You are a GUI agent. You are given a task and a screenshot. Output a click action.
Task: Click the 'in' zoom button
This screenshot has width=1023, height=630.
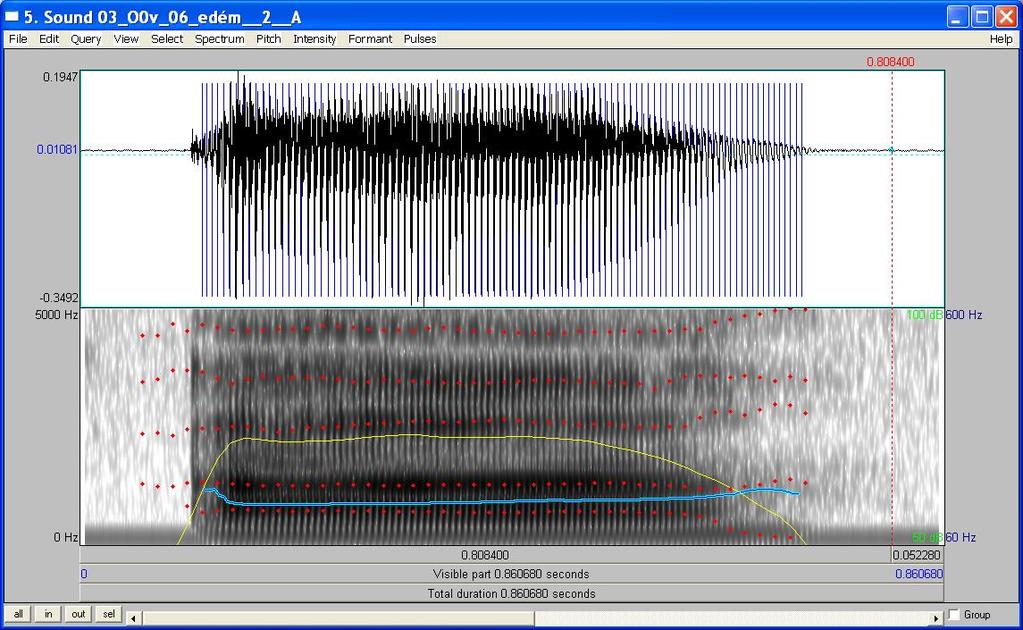[x=48, y=614]
